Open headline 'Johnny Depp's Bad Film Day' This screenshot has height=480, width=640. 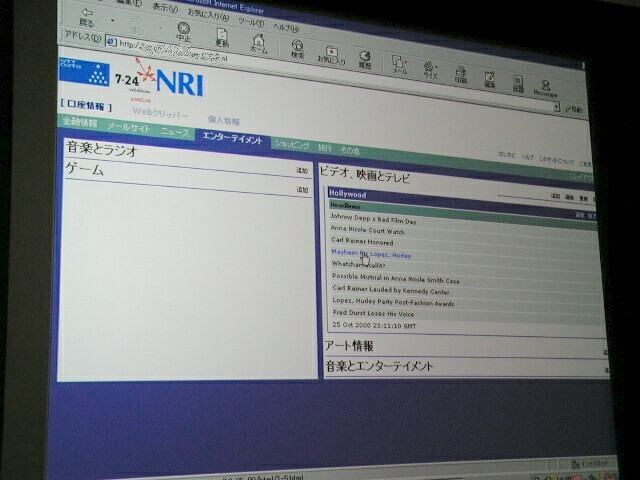tap(373, 217)
